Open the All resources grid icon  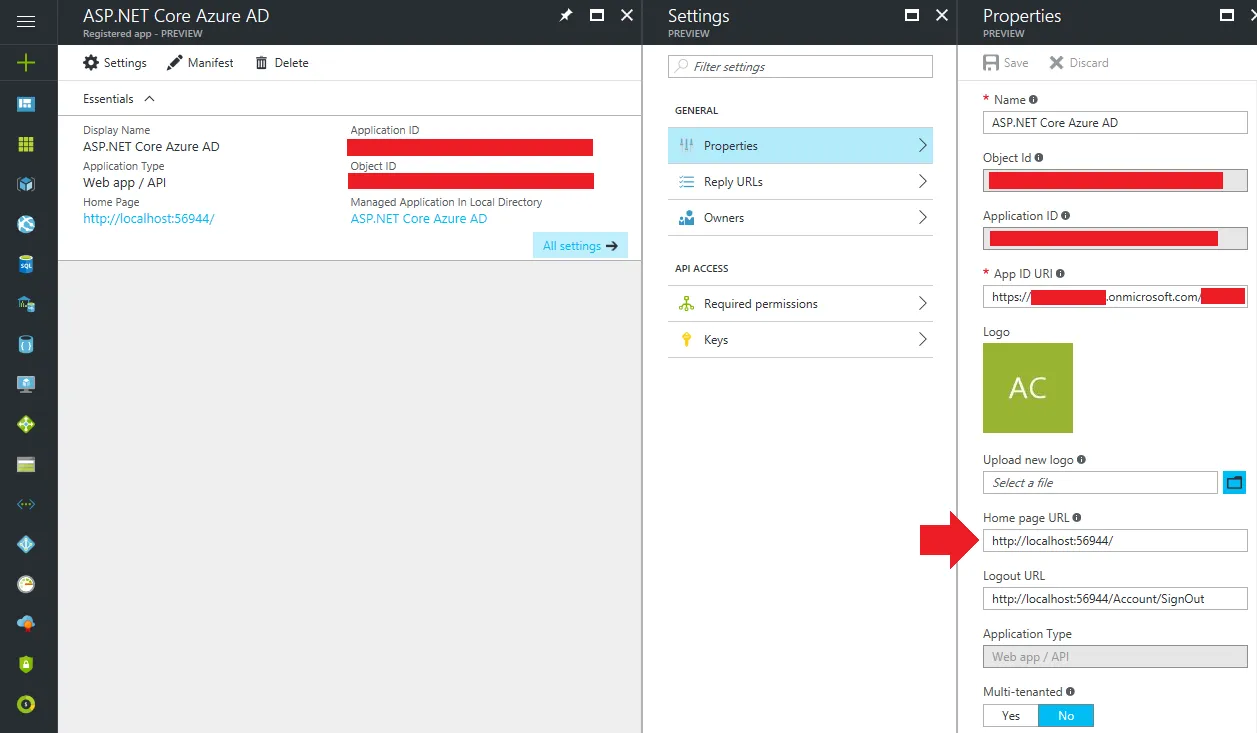[26, 144]
